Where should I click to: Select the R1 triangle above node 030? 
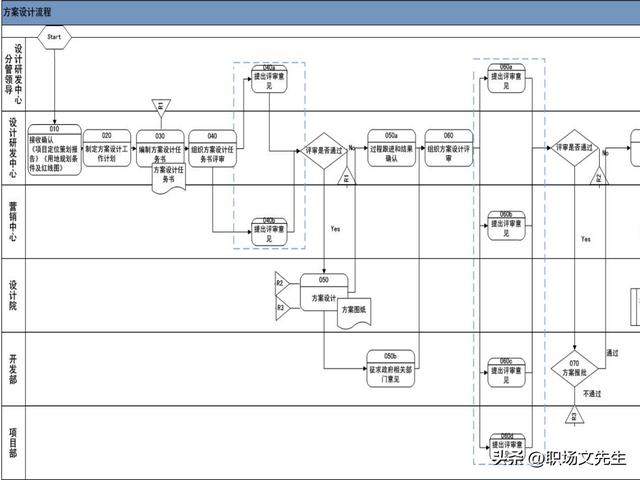tap(161, 107)
